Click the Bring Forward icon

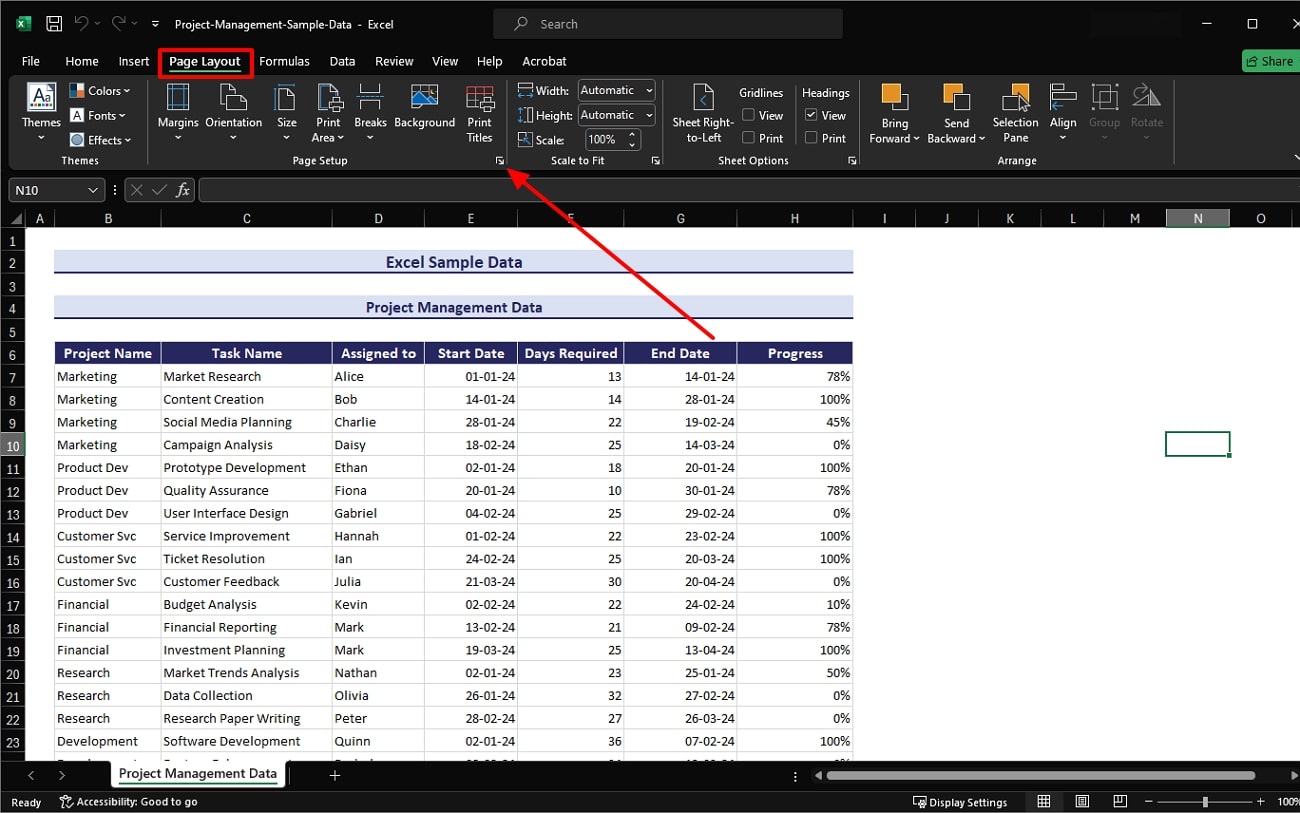[894, 97]
